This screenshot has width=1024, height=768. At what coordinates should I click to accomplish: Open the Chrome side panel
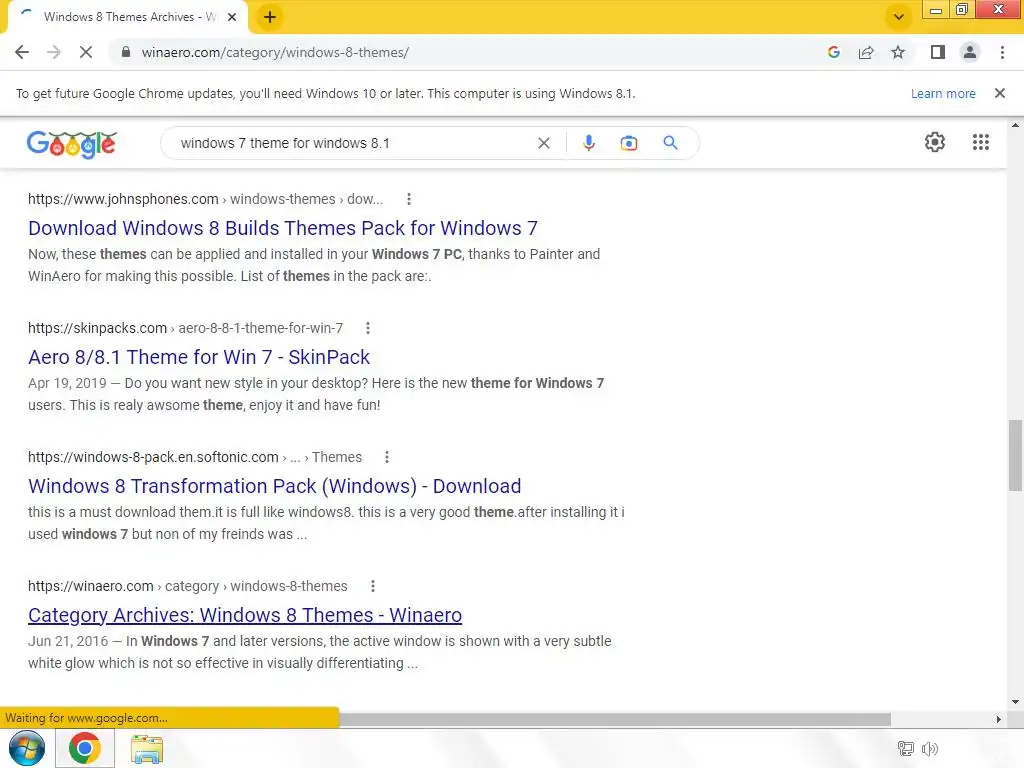click(x=938, y=52)
